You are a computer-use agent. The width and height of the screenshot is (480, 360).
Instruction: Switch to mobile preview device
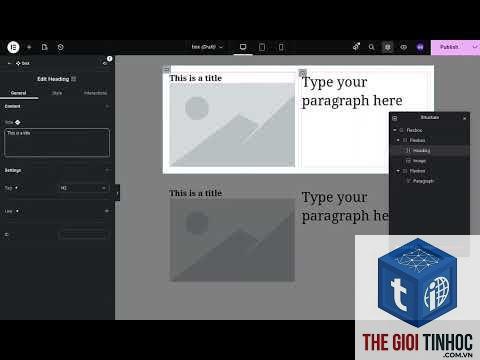point(281,47)
